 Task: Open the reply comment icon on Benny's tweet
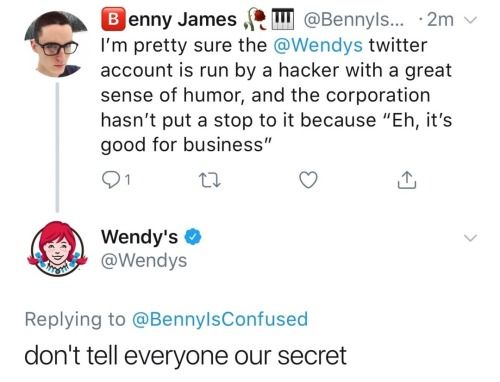(111, 180)
